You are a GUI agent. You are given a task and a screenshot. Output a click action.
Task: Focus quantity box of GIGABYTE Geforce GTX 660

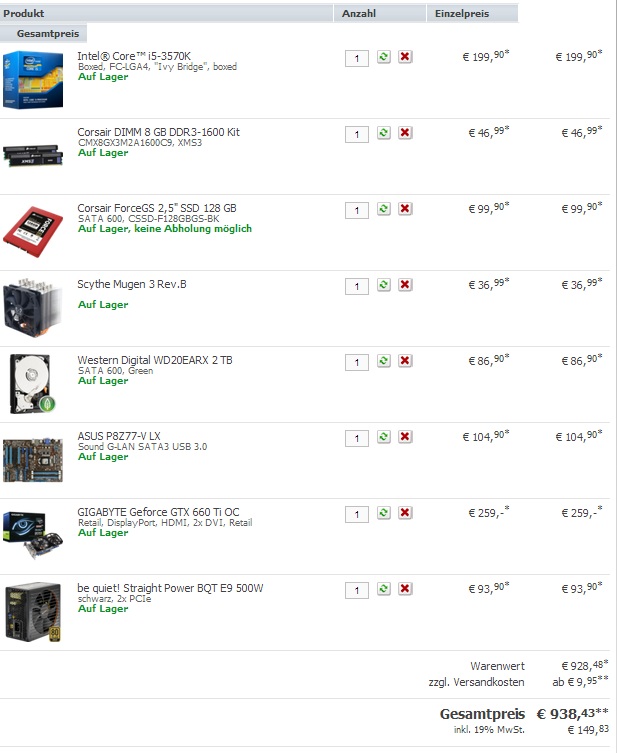pyautogui.click(x=357, y=514)
